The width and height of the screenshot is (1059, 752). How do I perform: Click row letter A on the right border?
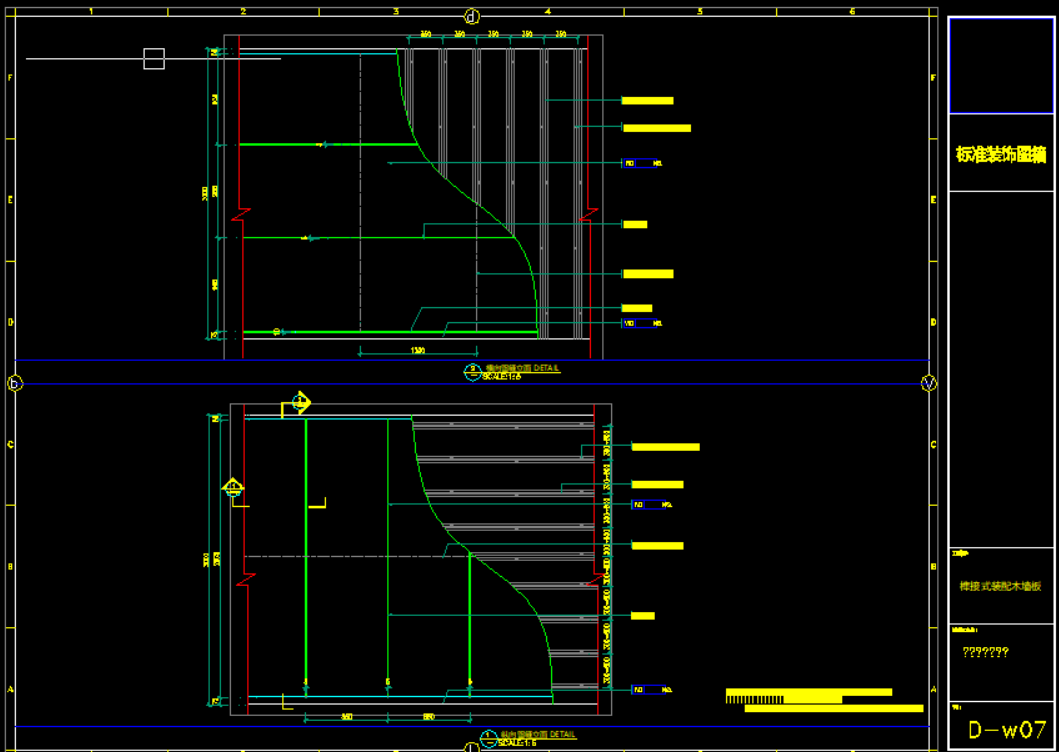(x=933, y=689)
